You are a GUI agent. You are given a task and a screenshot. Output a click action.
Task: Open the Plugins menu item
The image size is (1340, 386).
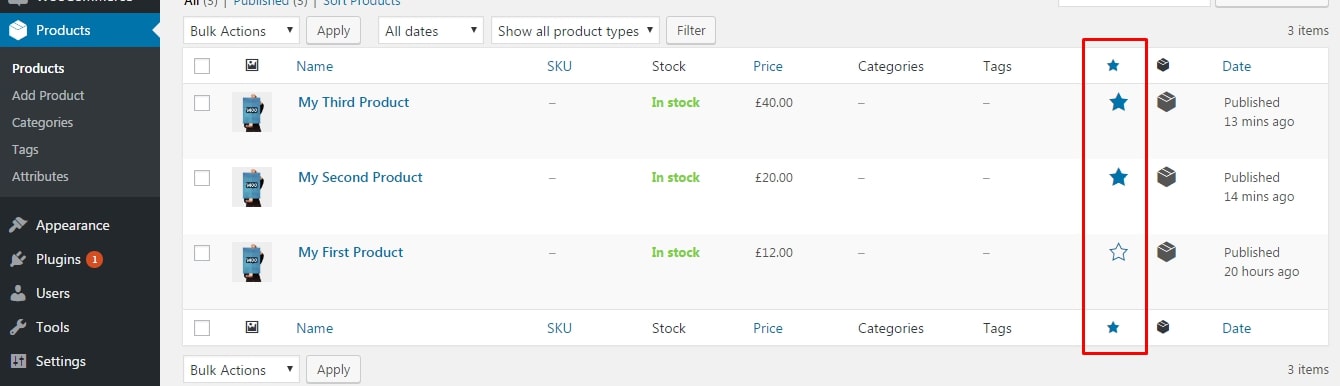tap(58, 259)
